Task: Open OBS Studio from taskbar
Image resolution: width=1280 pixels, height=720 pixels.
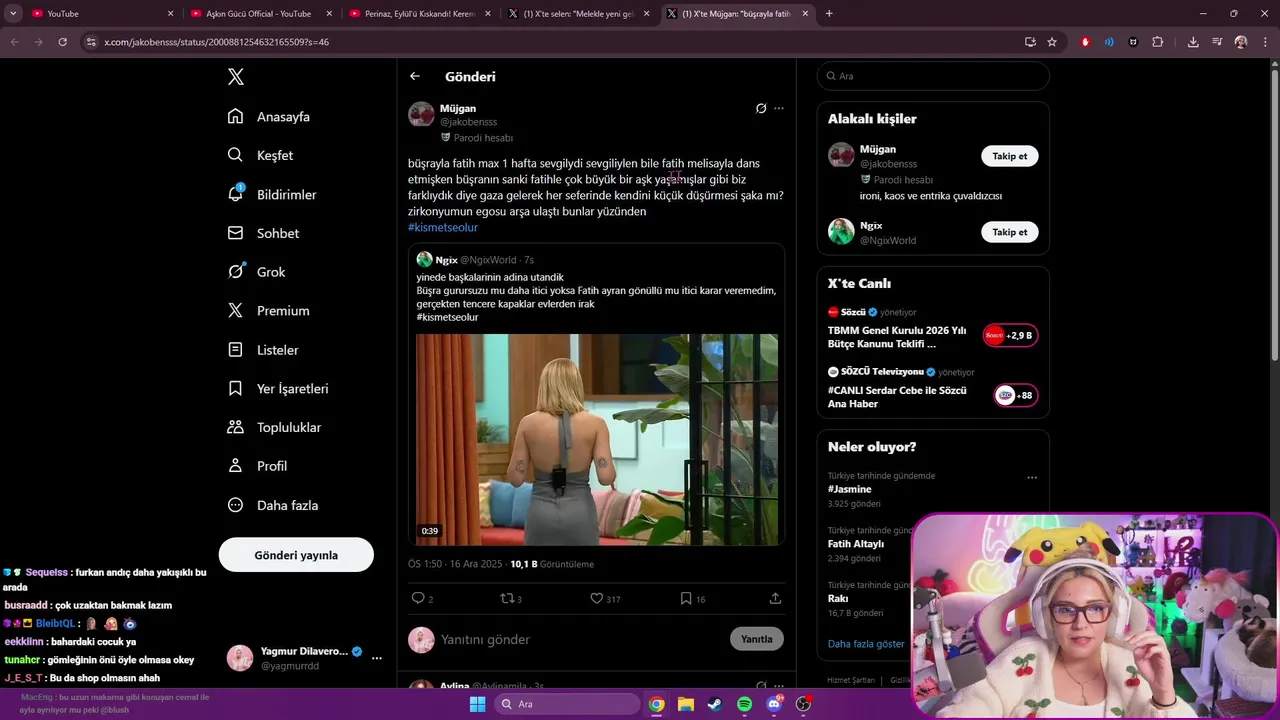Action: [x=804, y=704]
